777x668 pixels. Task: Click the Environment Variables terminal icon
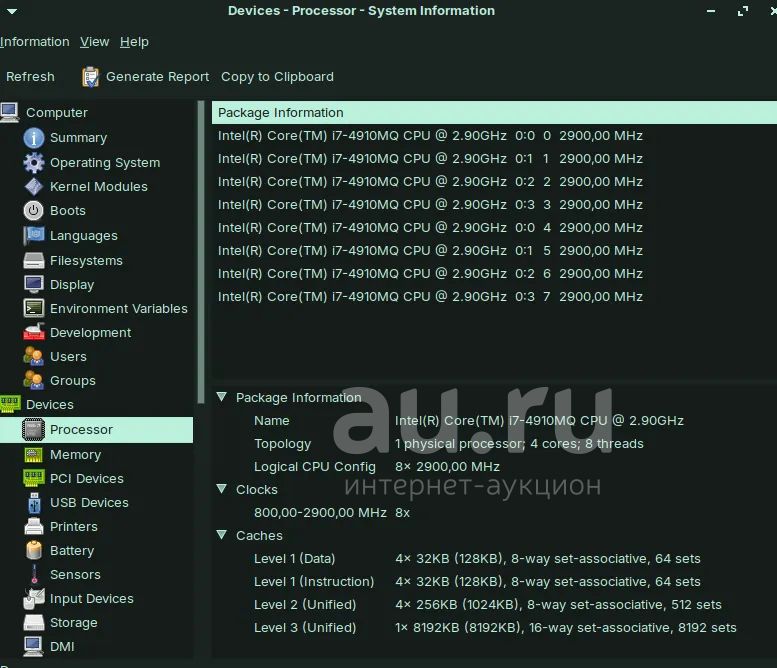[x=34, y=308]
